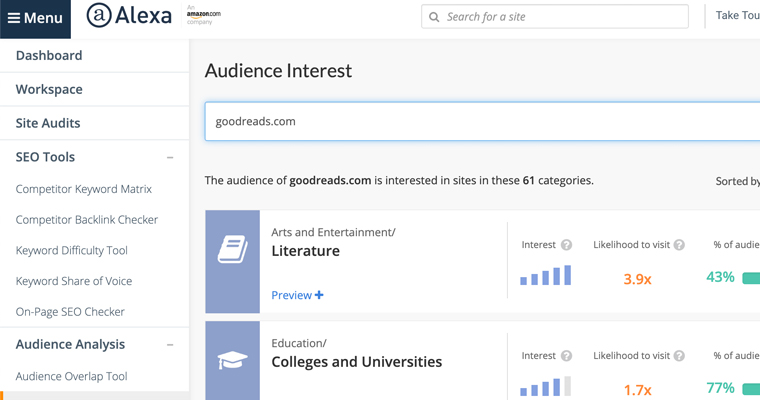
Task: Click the Literature book category icon
Action: point(232,250)
